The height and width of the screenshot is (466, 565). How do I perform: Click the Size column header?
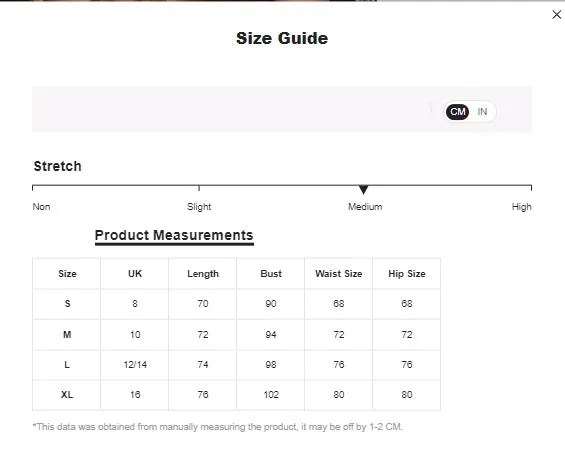pyautogui.click(x=67, y=274)
